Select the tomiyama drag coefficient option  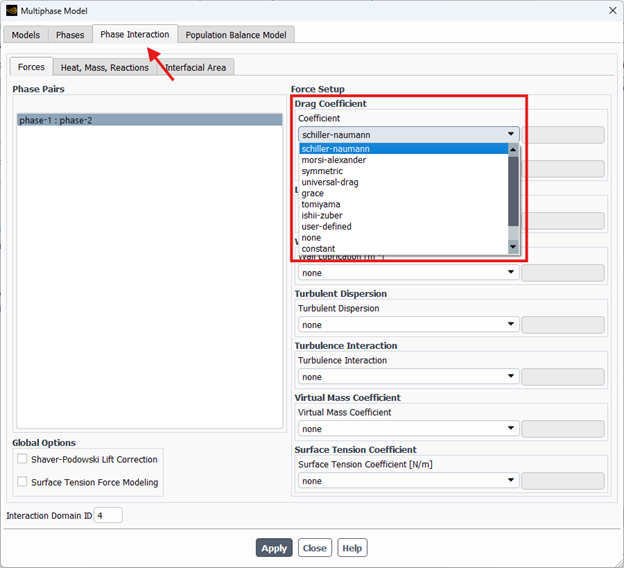coord(321,204)
